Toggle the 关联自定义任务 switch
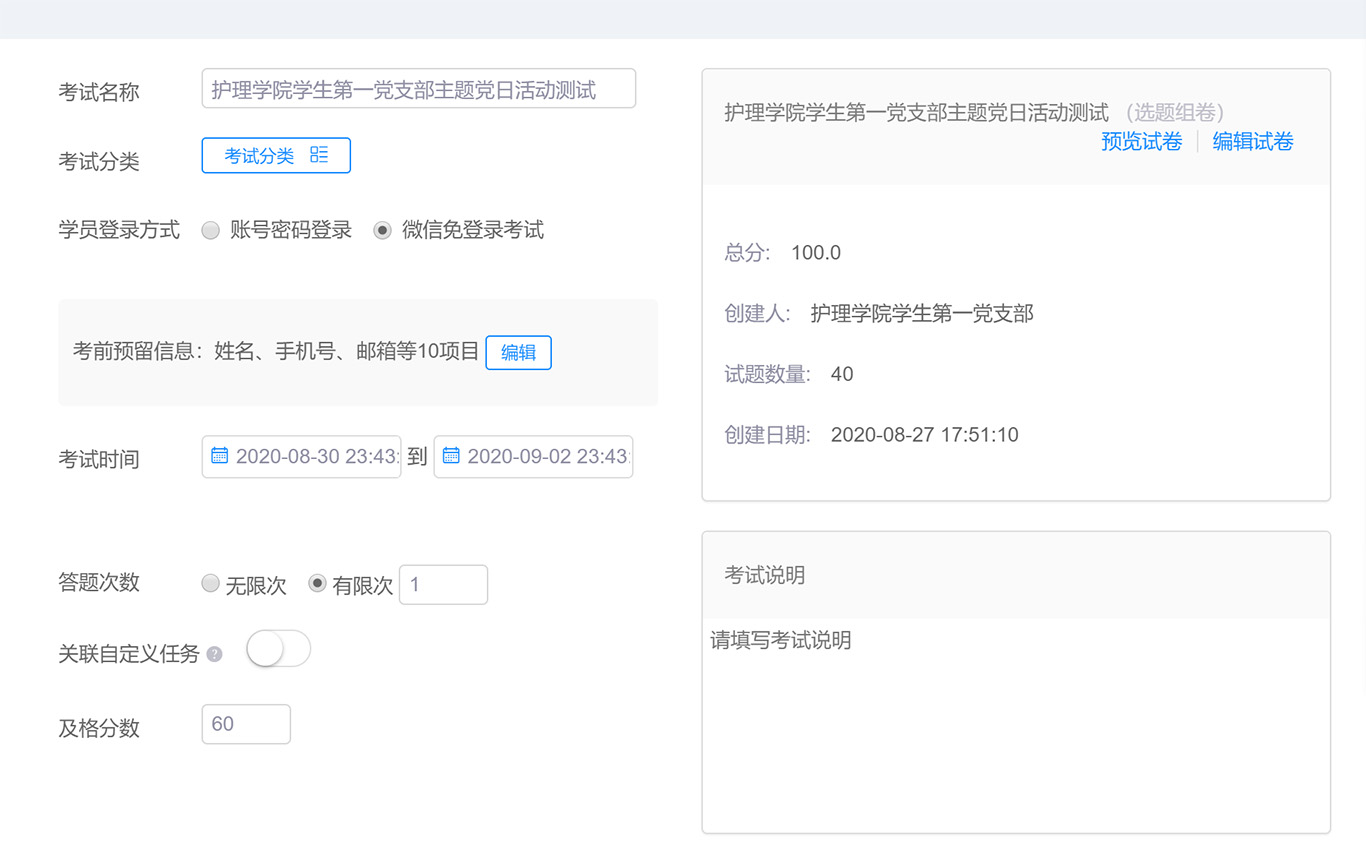This screenshot has width=1366, height=863. 278,649
